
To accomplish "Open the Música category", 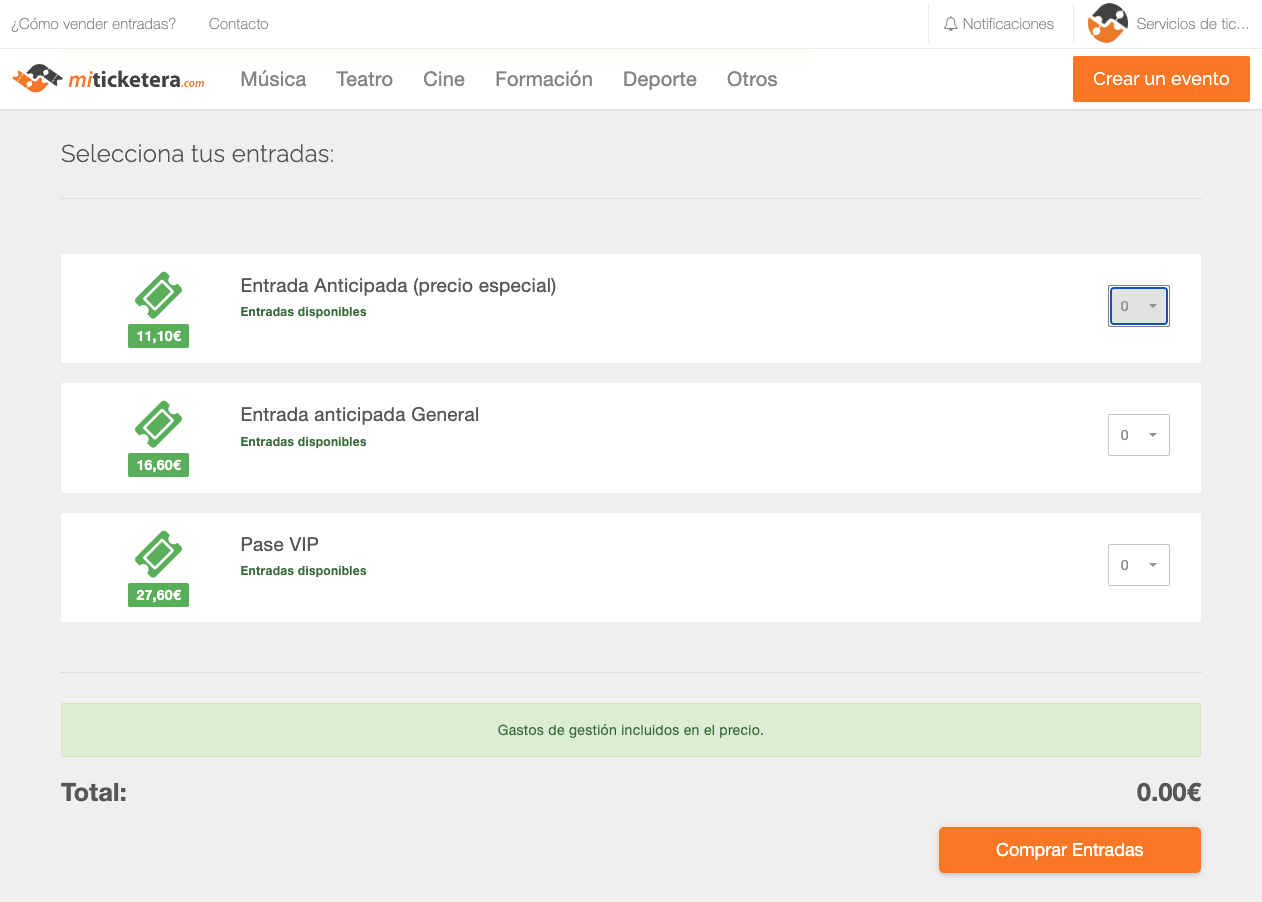I will (273, 79).
